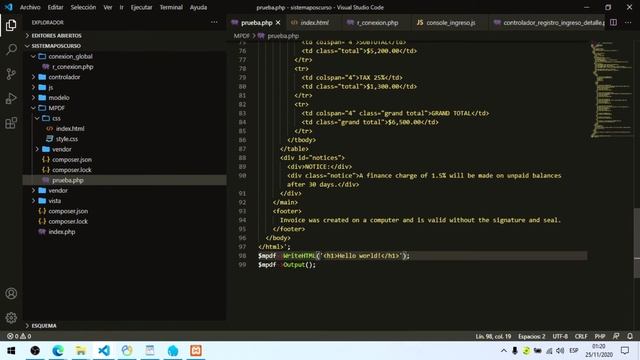Click the volume icon in system tray
Image resolution: width=640 pixels, height=360 pixels.
click(x=560, y=351)
